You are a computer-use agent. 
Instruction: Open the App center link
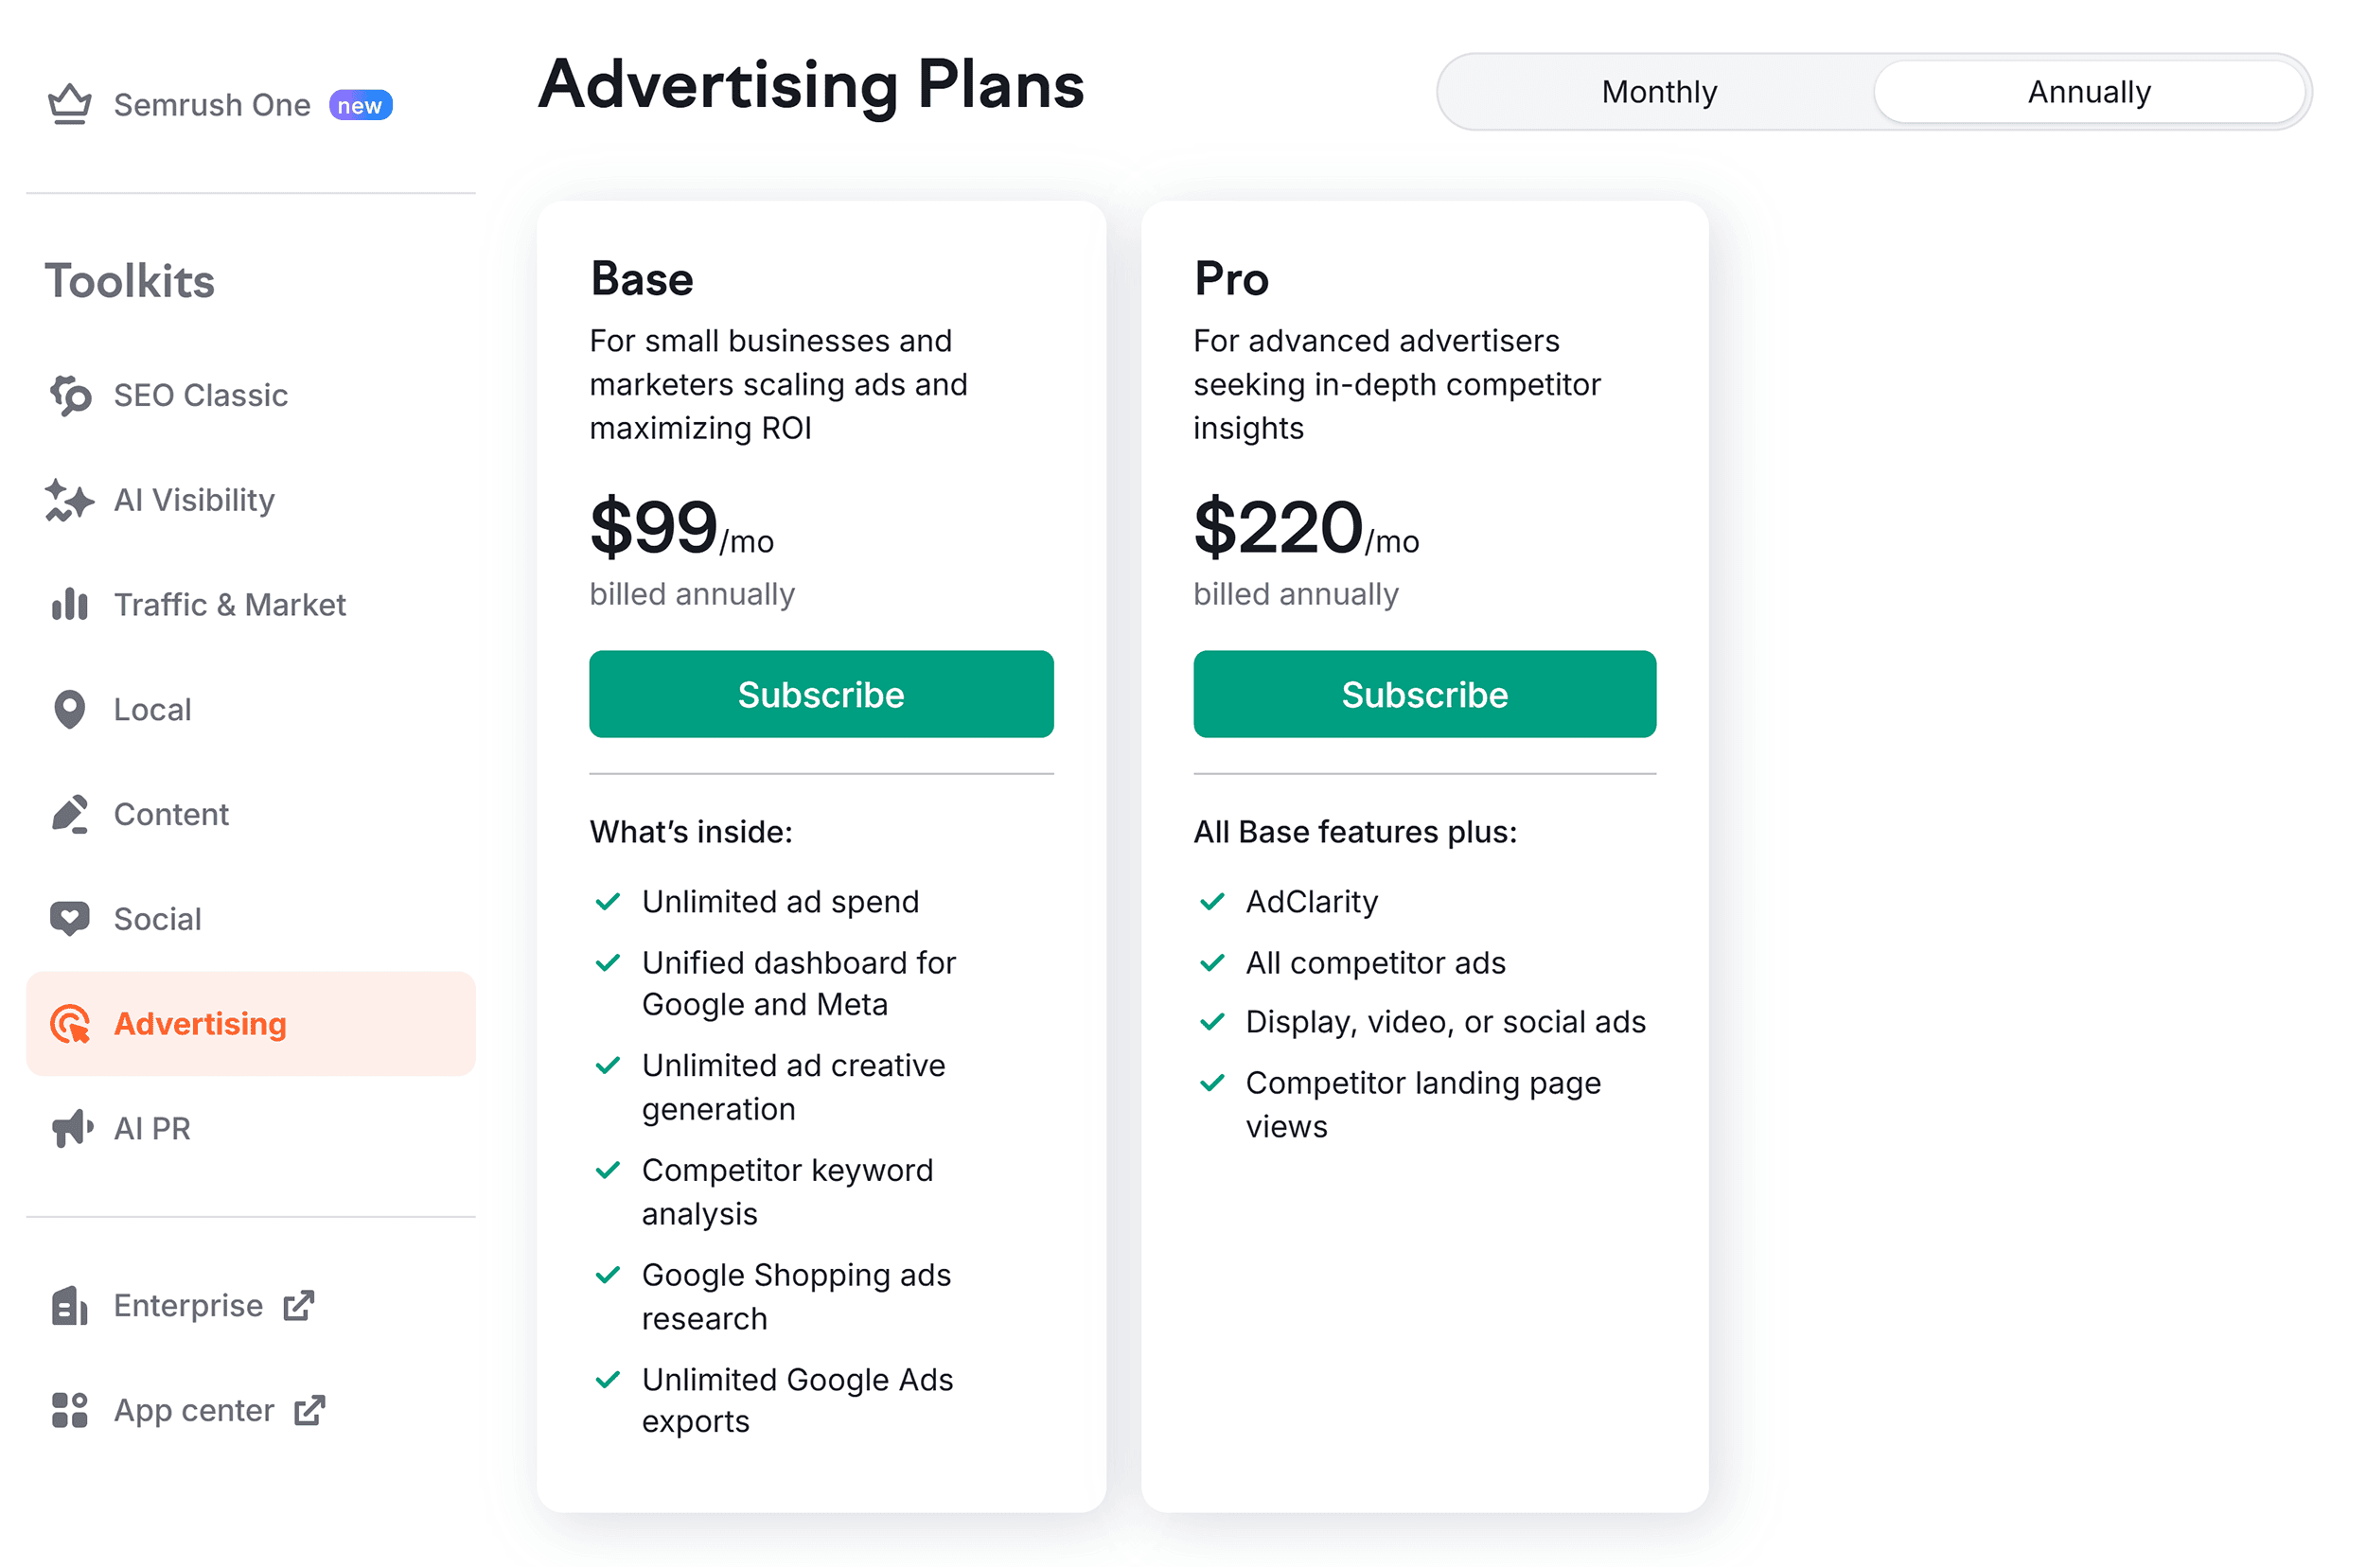[x=194, y=1410]
